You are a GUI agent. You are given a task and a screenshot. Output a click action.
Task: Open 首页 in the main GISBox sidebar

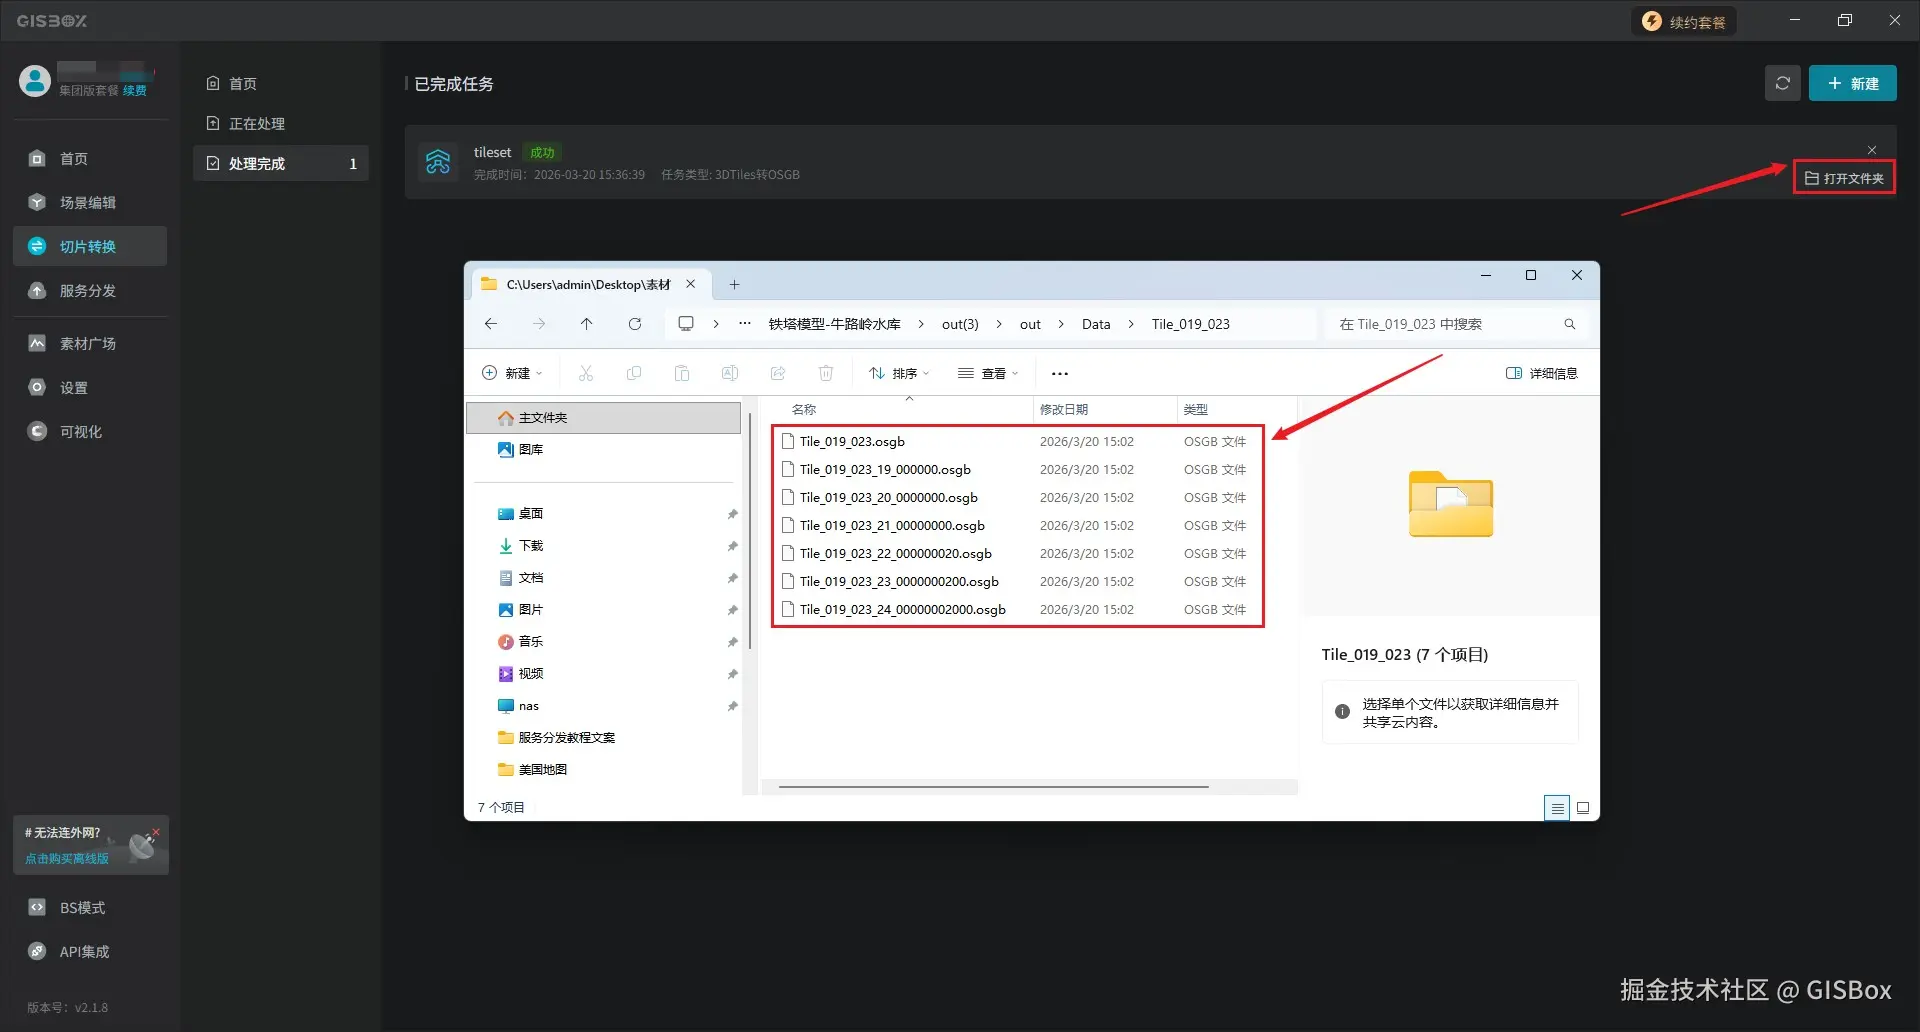pyautogui.click(x=89, y=159)
